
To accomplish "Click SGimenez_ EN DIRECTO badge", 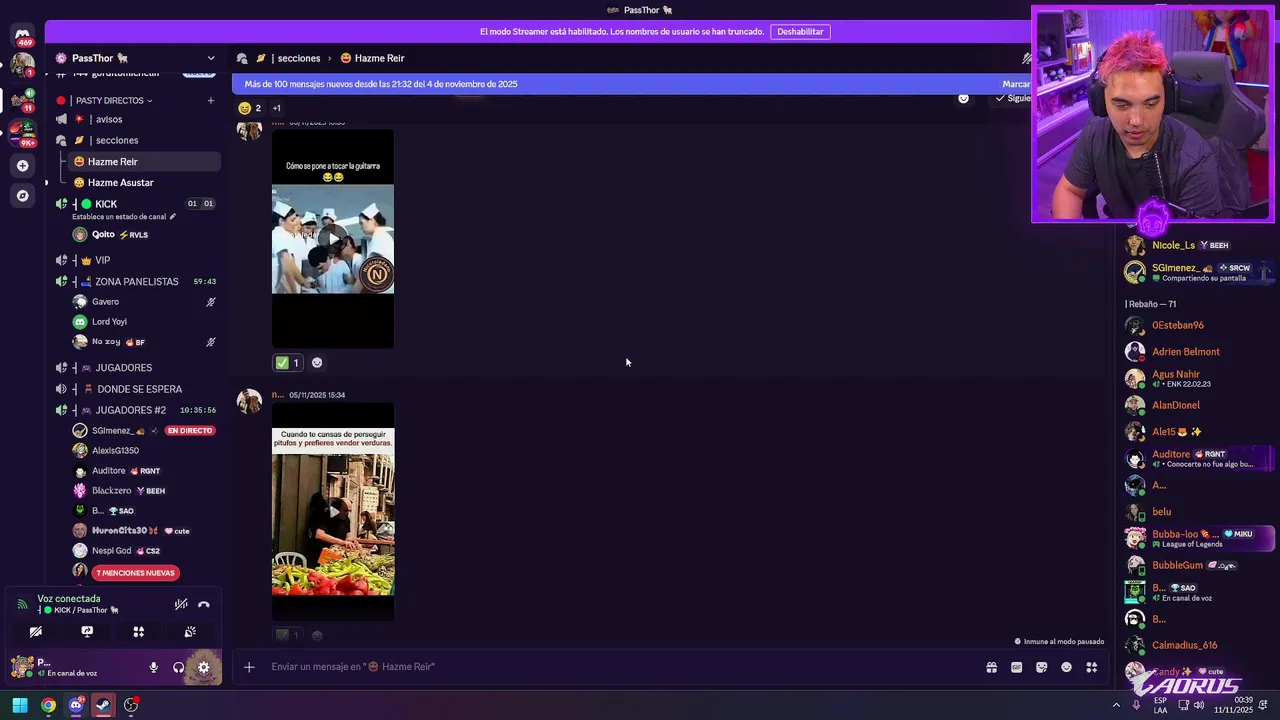I will point(190,431).
